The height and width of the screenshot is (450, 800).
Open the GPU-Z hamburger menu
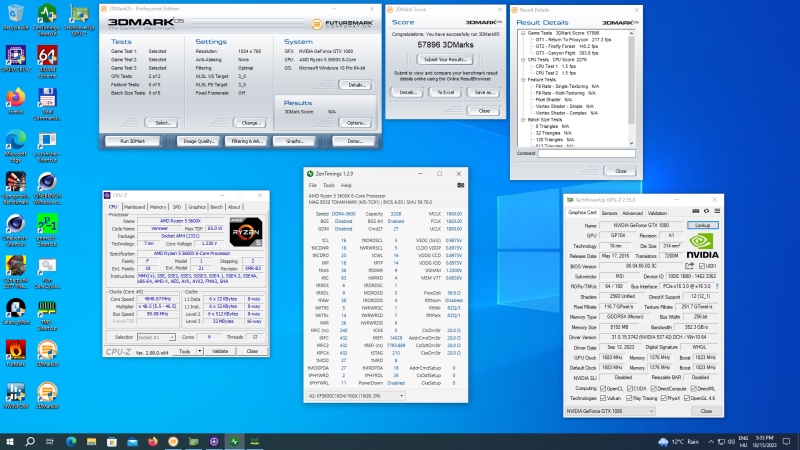point(717,211)
